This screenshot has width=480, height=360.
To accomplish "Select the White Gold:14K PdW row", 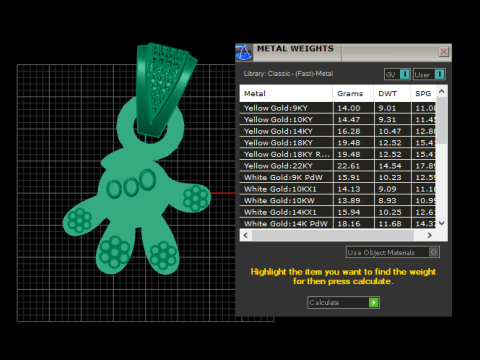I will [x=338, y=223].
